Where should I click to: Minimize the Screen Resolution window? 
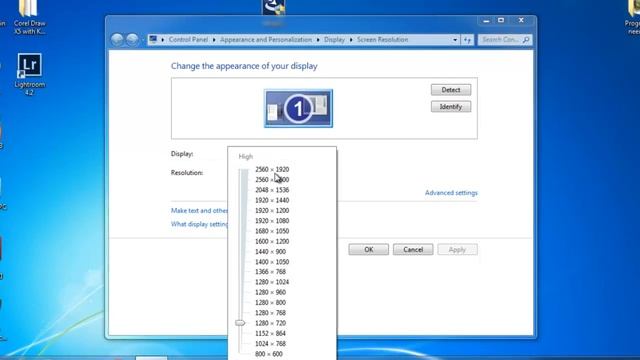[x=486, y=20]
